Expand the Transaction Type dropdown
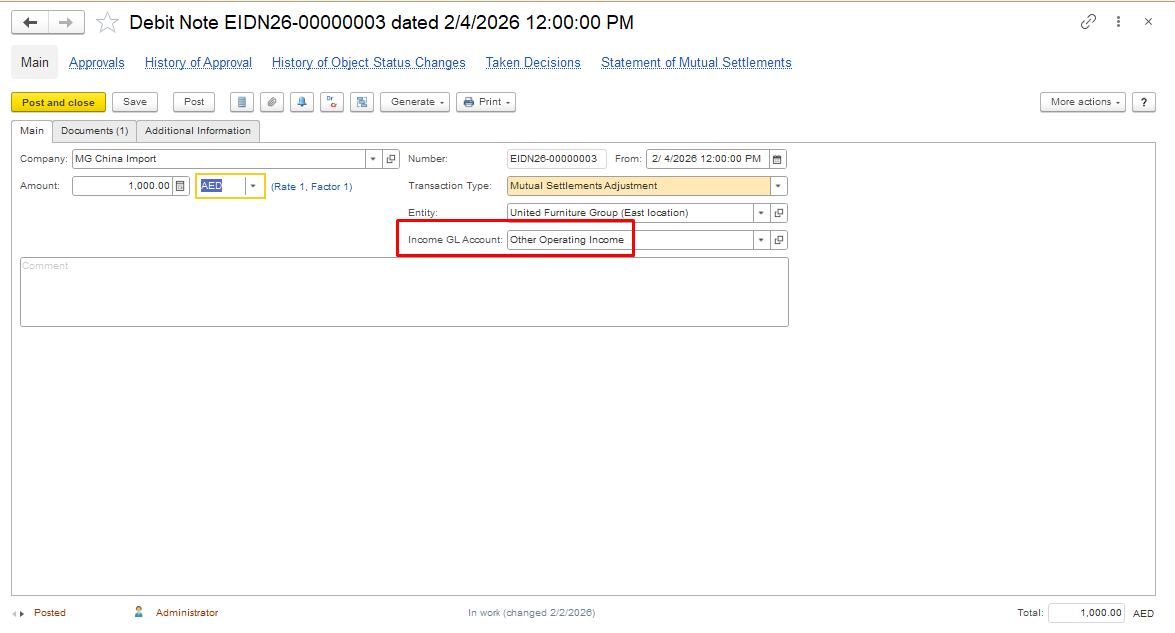Viewport: 1175px width, 633px height. click(x=778, y=186)
